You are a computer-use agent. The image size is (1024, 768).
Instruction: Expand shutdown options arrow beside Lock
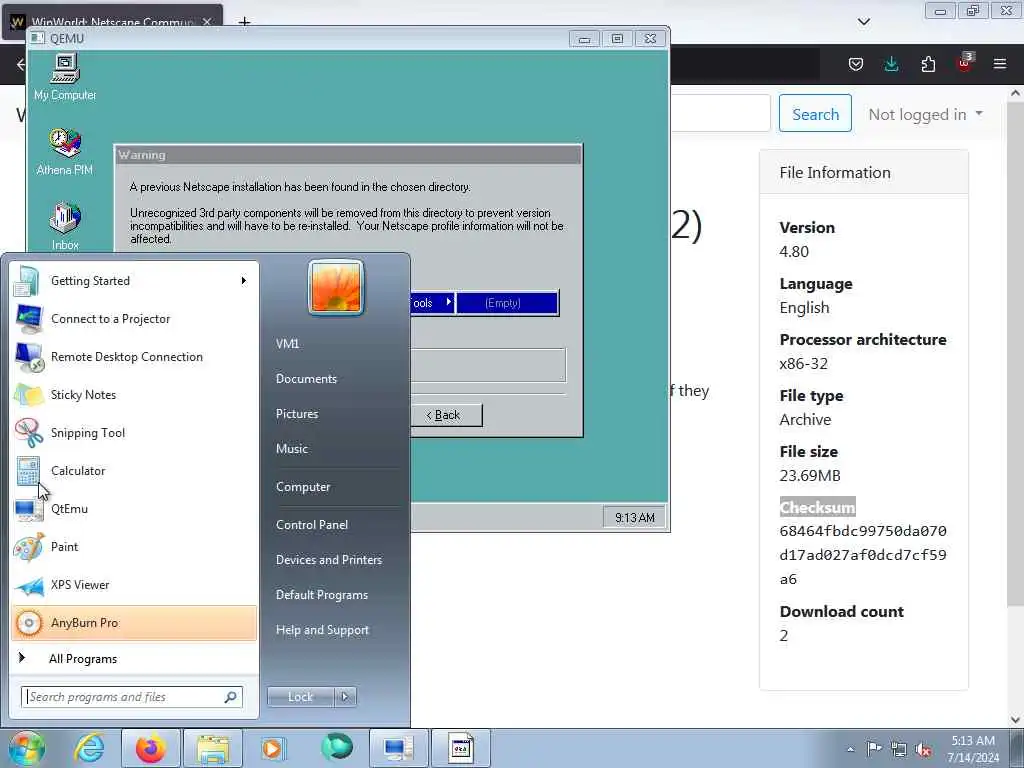tap(345, 697)
